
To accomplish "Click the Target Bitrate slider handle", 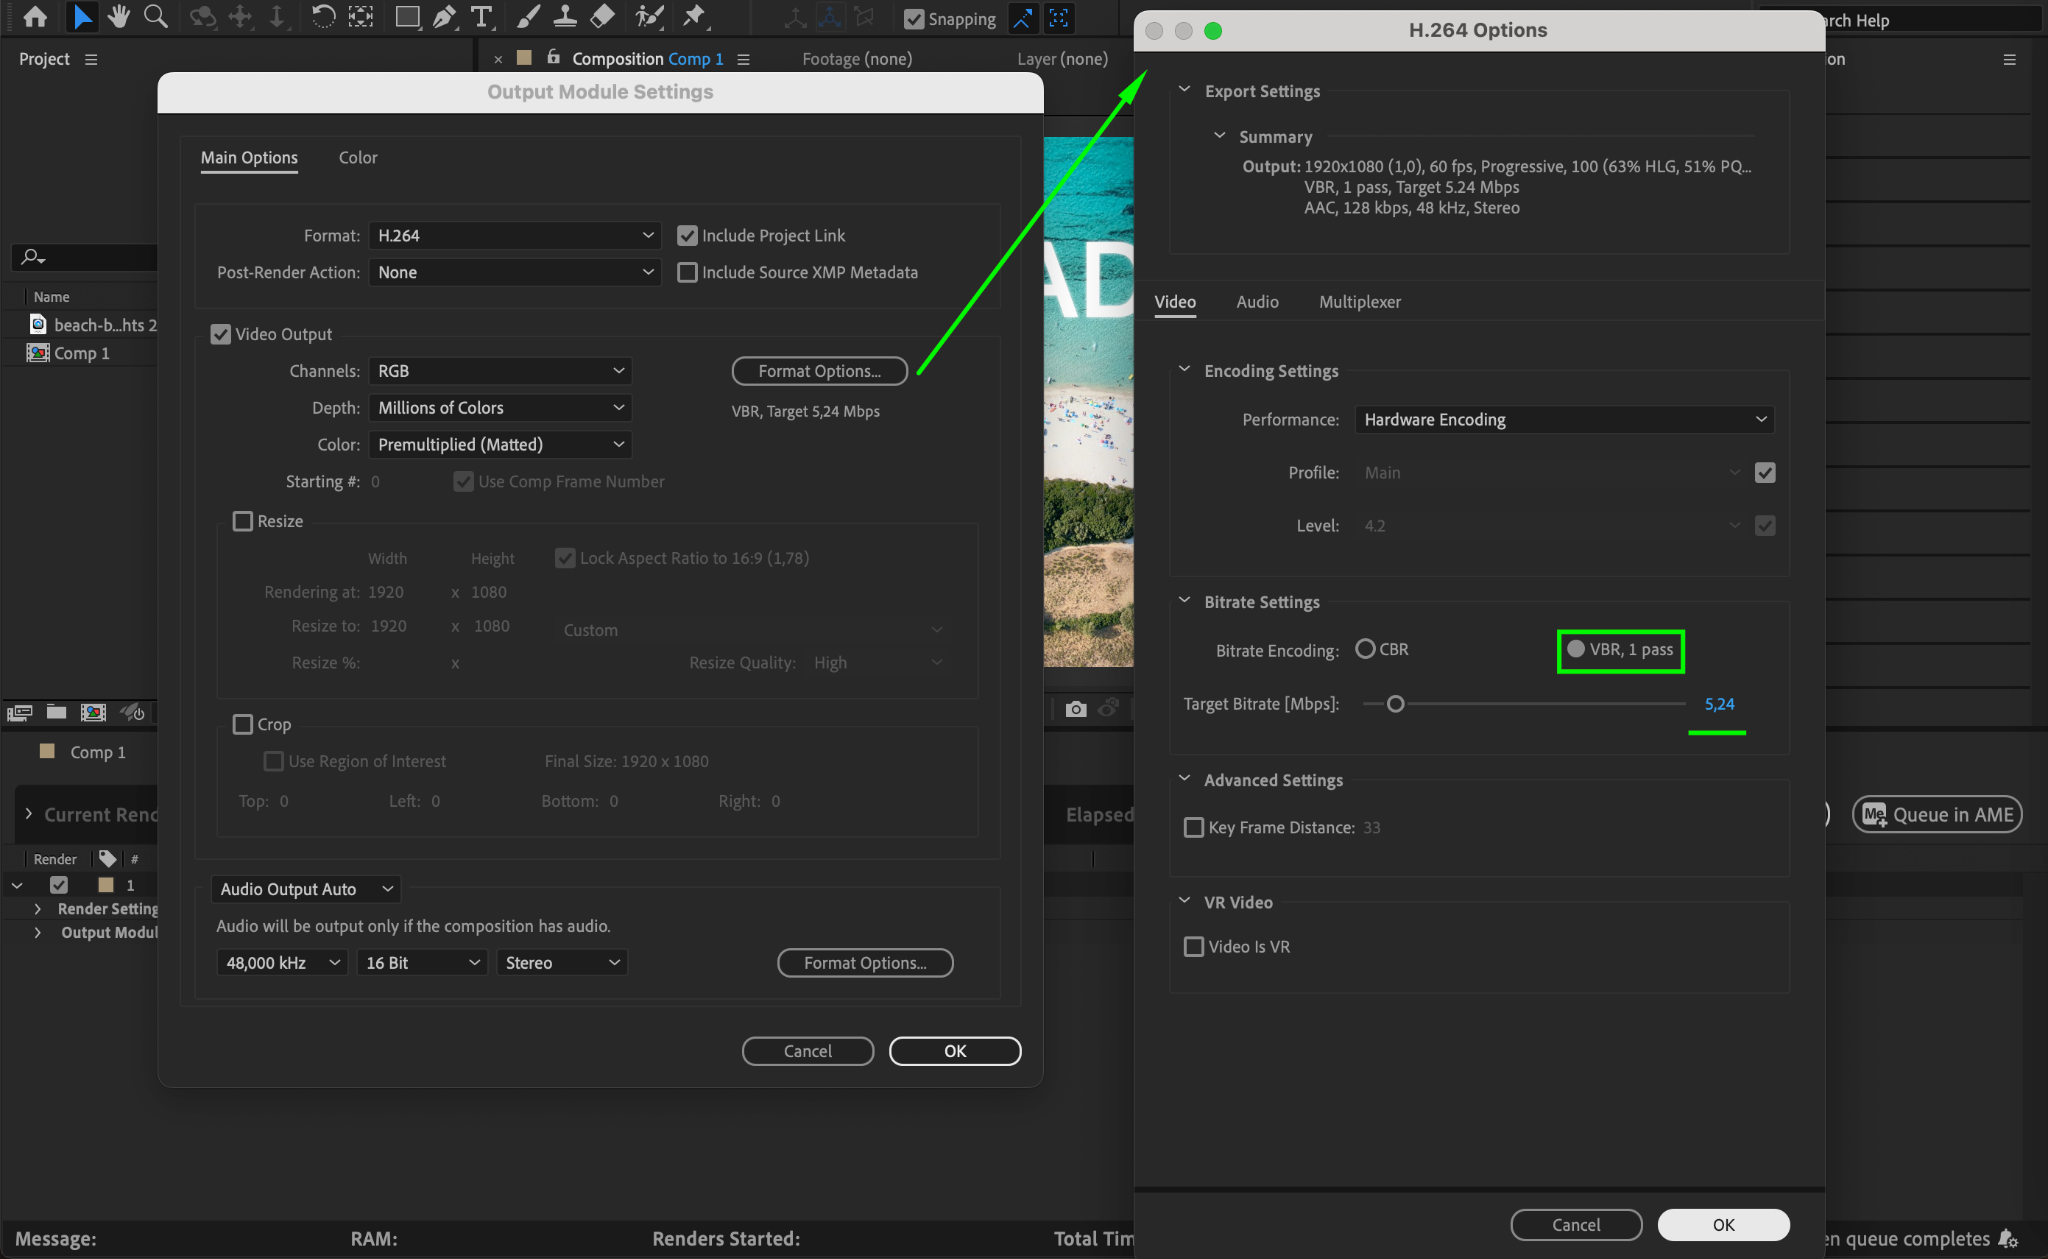I will tap(1395, 704).
